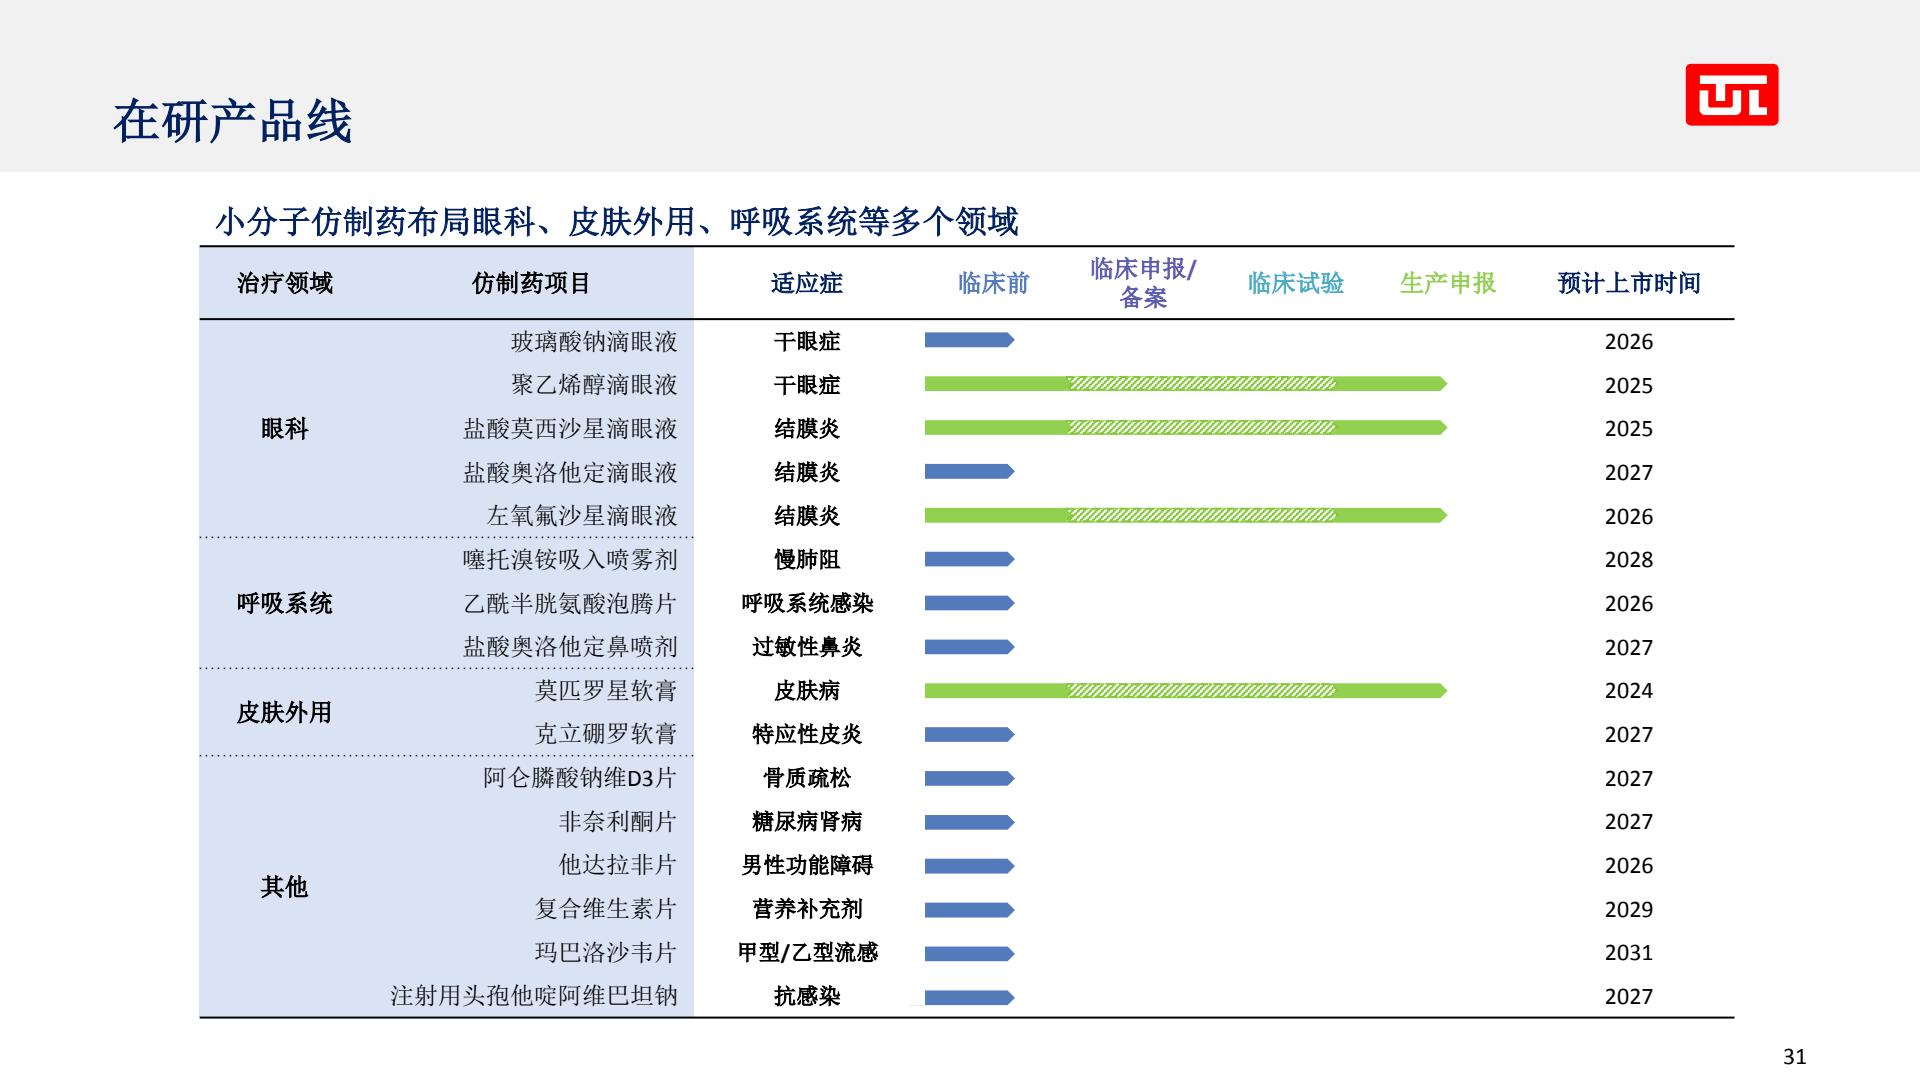The width and height of the screenshot is (1920, 1080).
Task: Click launch year 2031 for 玛巴洛沙韦片
Action: click(1629, 953)
